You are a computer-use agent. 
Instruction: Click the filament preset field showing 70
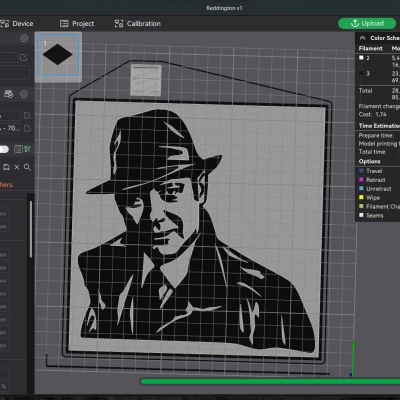pyautogui.click(x=10, y=128)
